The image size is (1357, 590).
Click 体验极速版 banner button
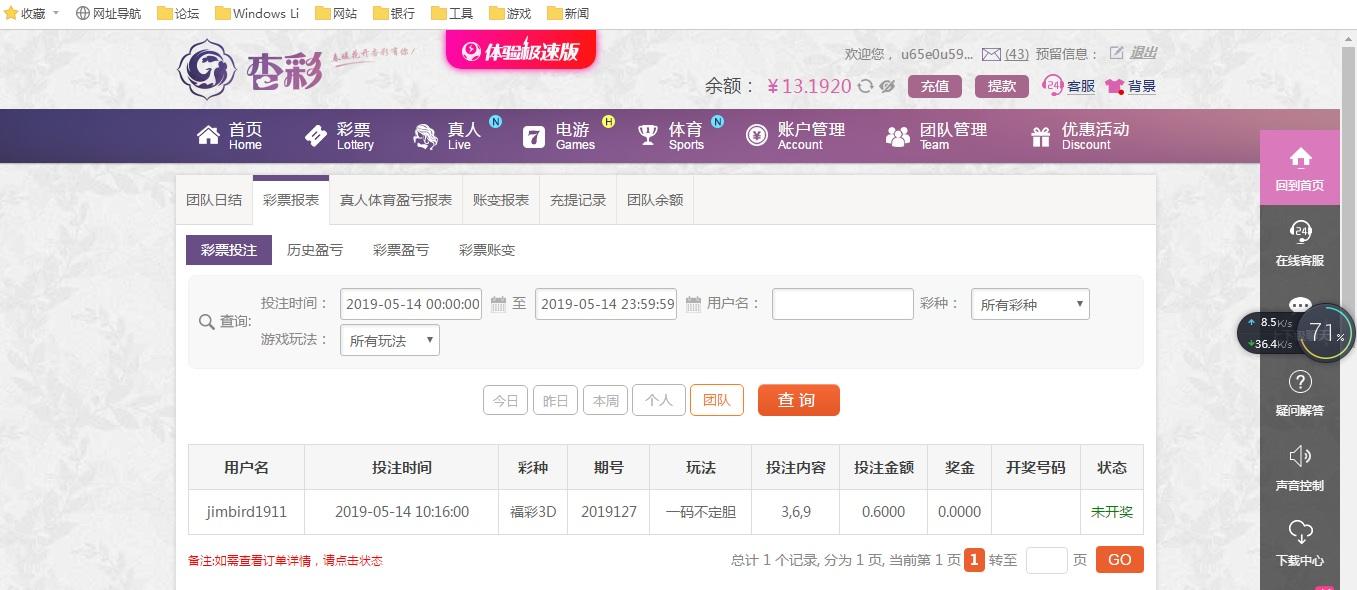(520, 50)
